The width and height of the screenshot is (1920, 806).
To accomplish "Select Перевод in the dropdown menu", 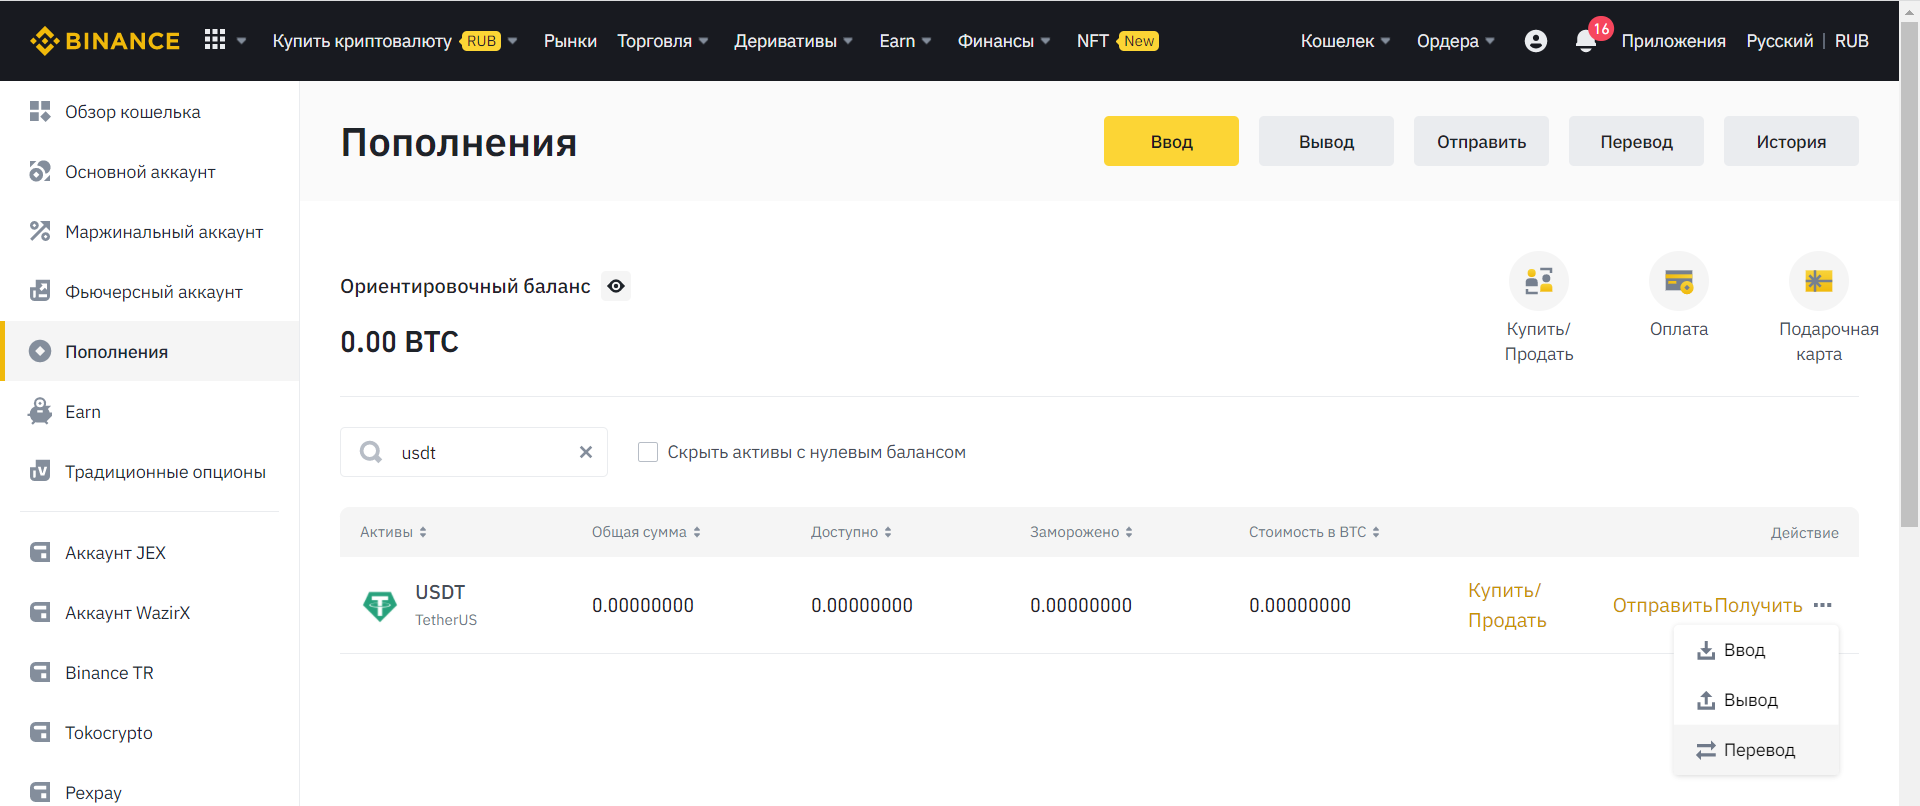I will [x=1756, y=750].
